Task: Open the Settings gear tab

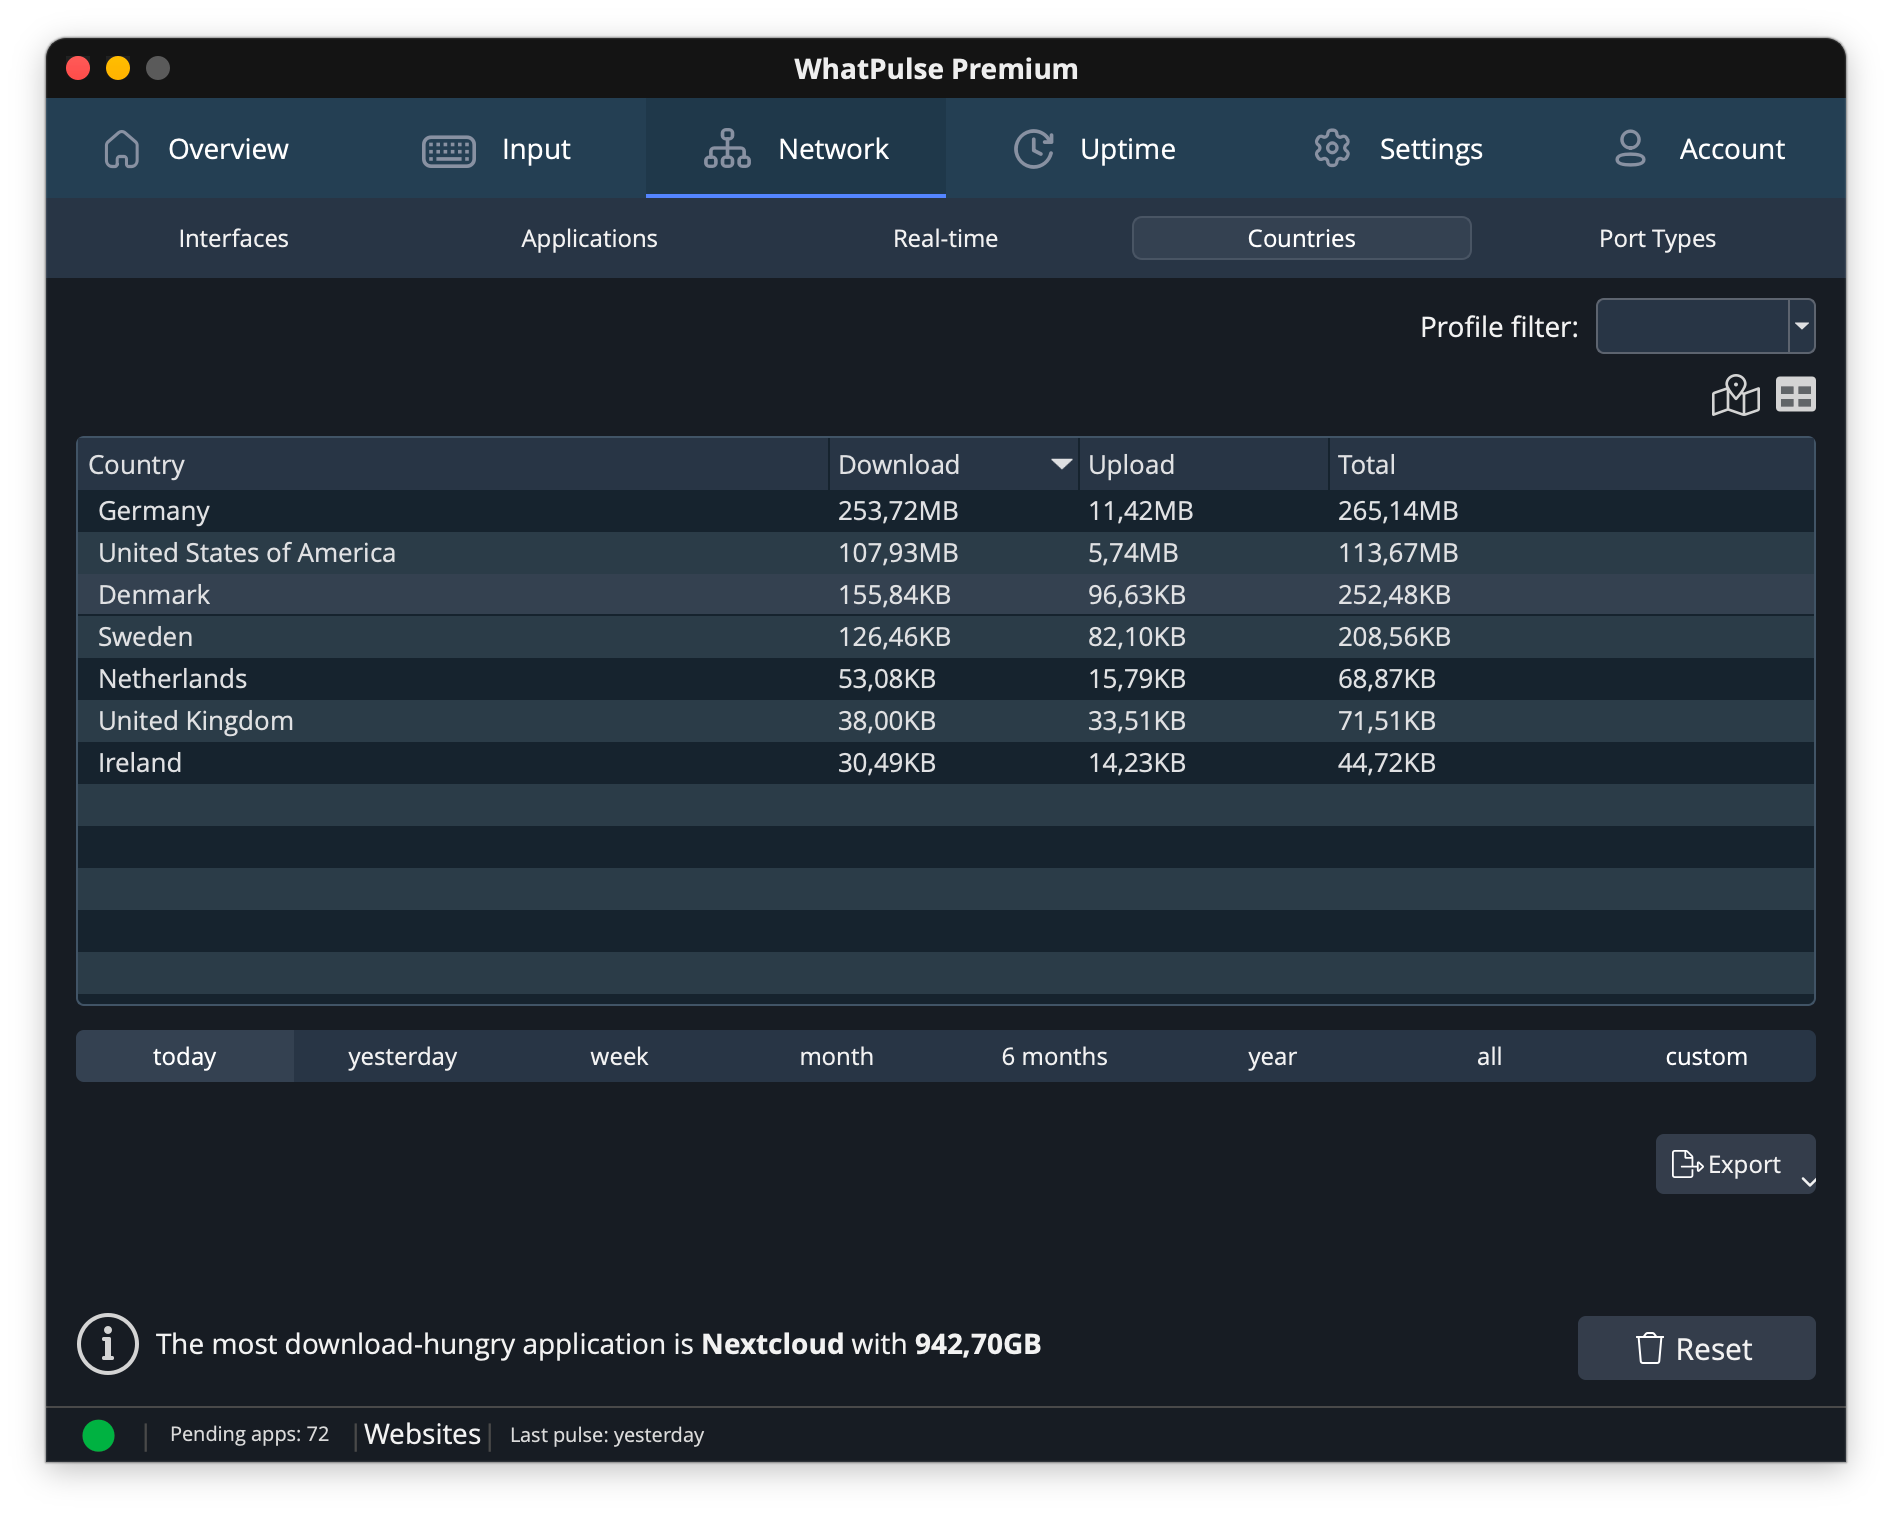Action: tap(1397, 149)
